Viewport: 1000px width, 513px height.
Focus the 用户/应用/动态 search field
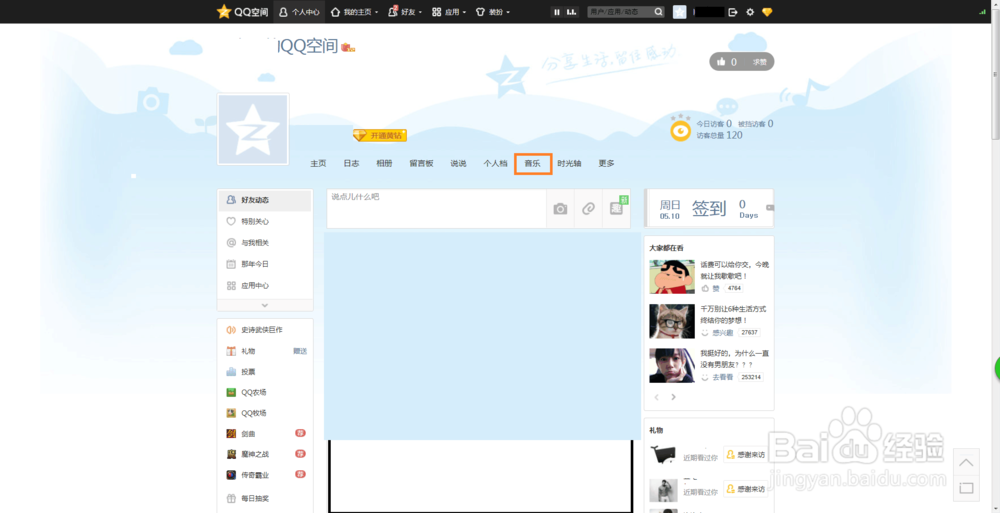pos(619,11)
